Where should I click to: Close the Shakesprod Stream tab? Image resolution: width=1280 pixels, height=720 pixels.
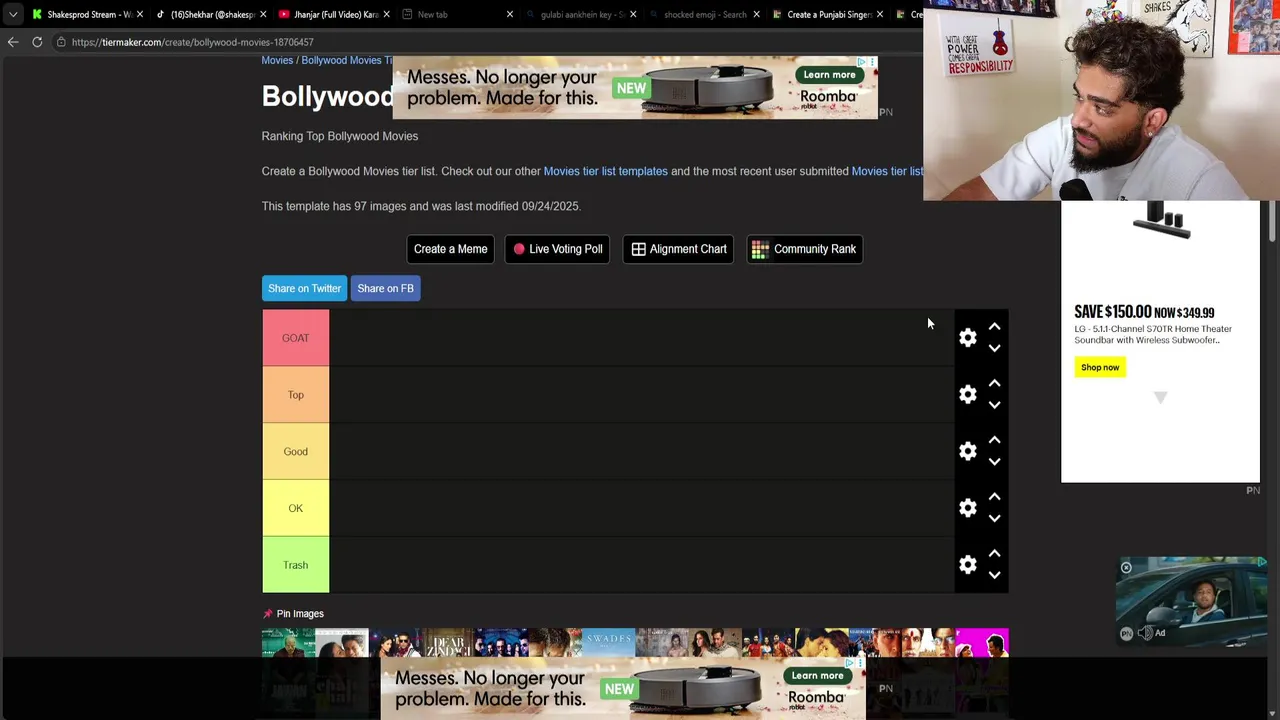click(x=139, y=14)
